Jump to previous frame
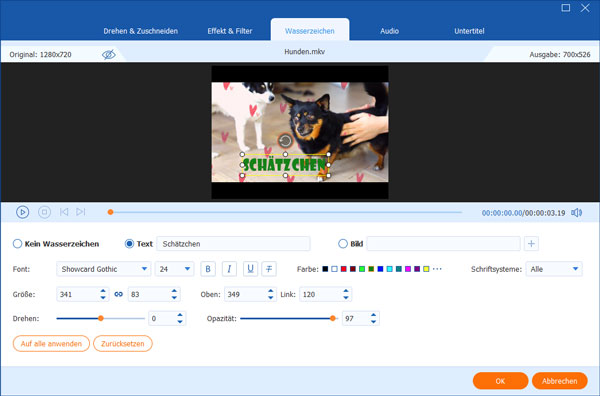The width and height of the screenshot is (600, 396). (64, 212)
